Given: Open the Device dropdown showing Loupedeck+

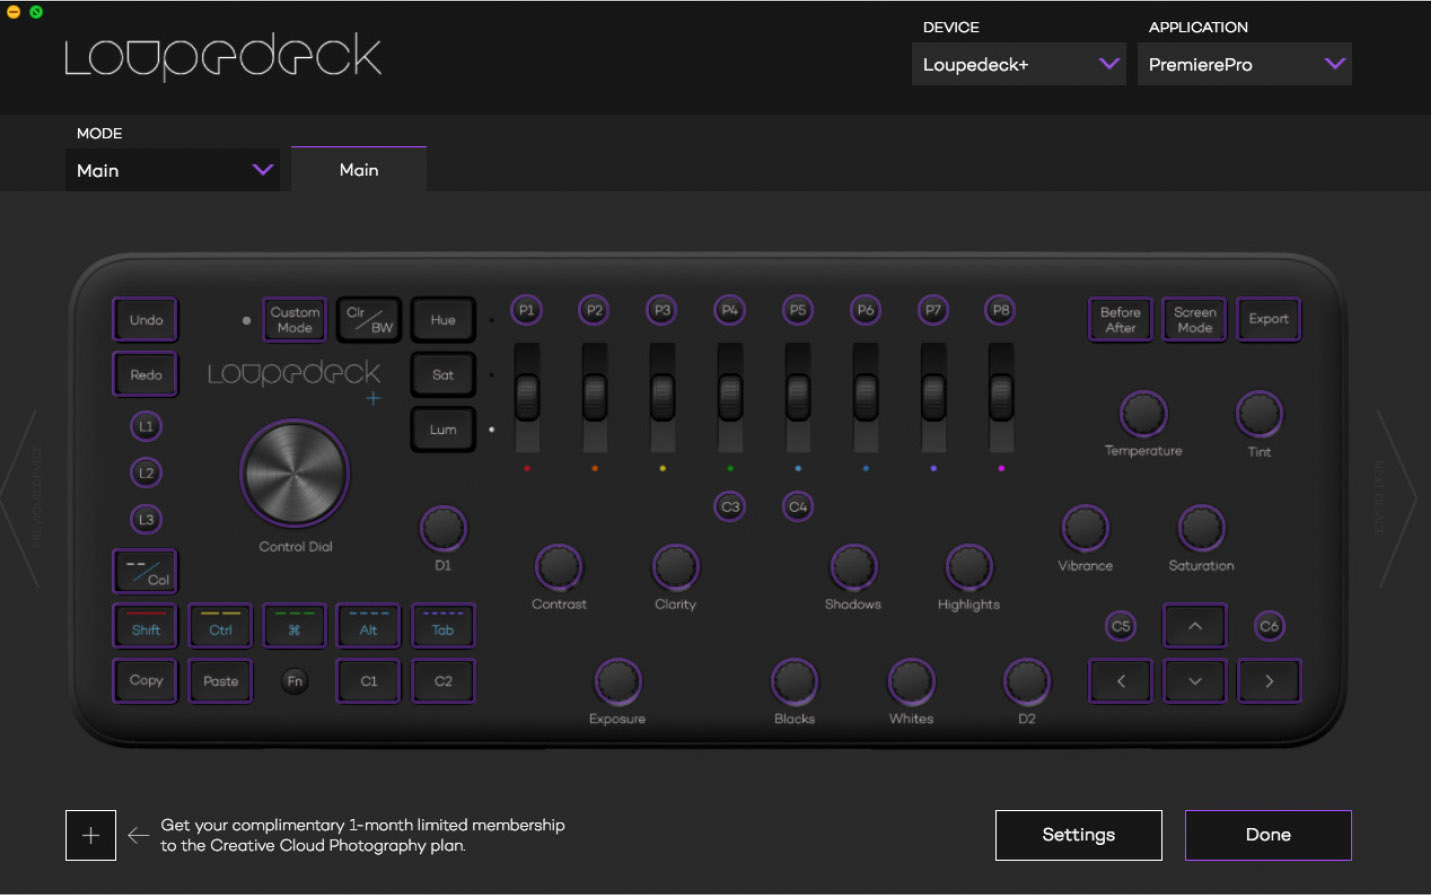Looking at the screenshot, I should tap(1019, 64).
